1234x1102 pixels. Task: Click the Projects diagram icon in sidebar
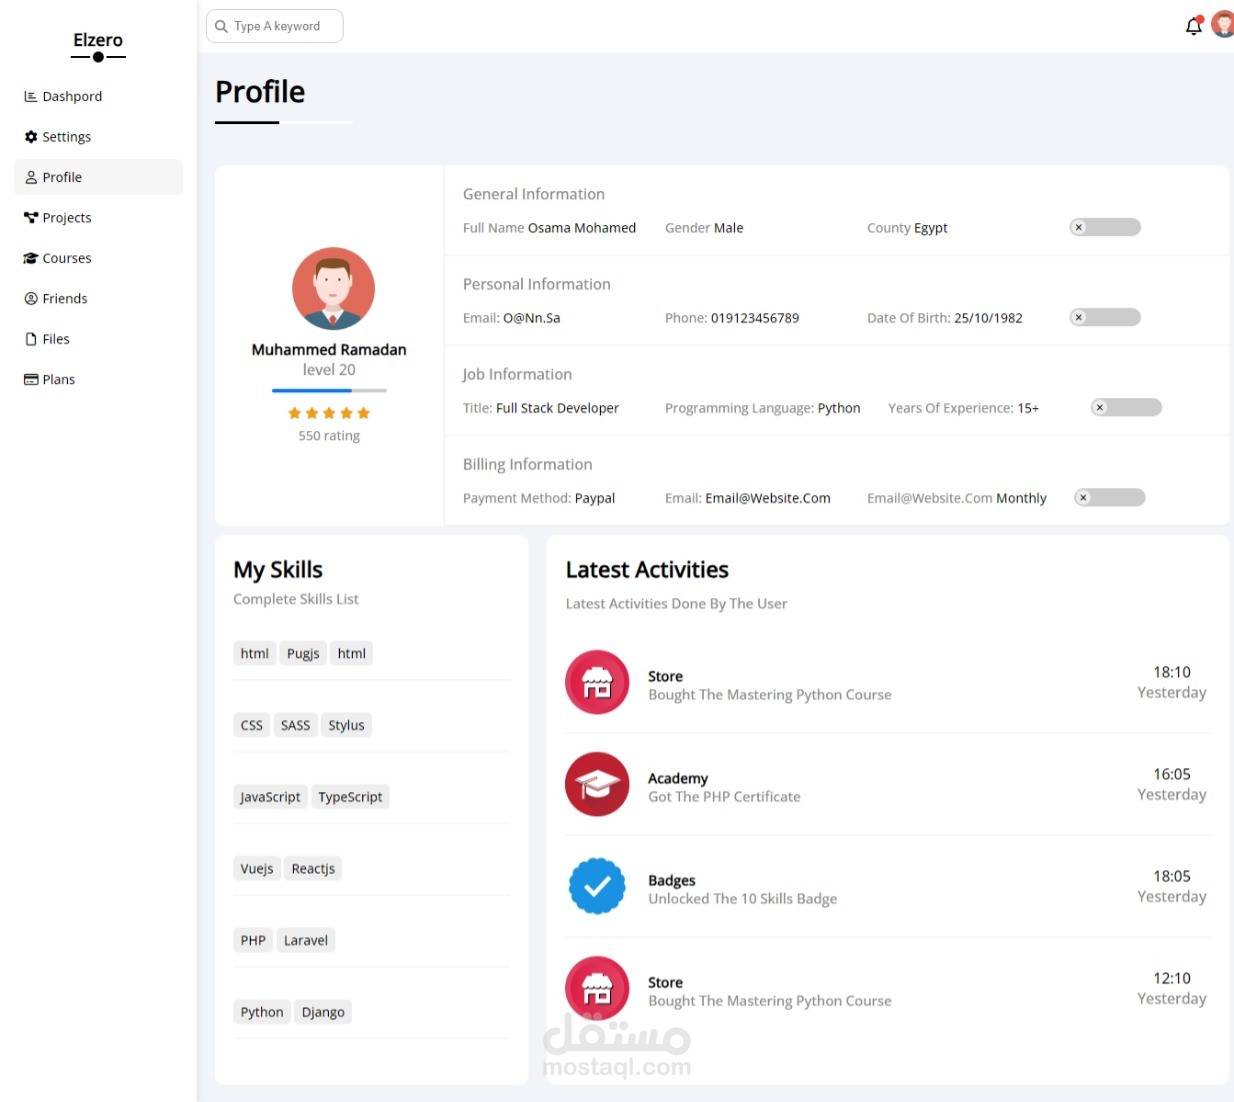[x=31, y=218]
